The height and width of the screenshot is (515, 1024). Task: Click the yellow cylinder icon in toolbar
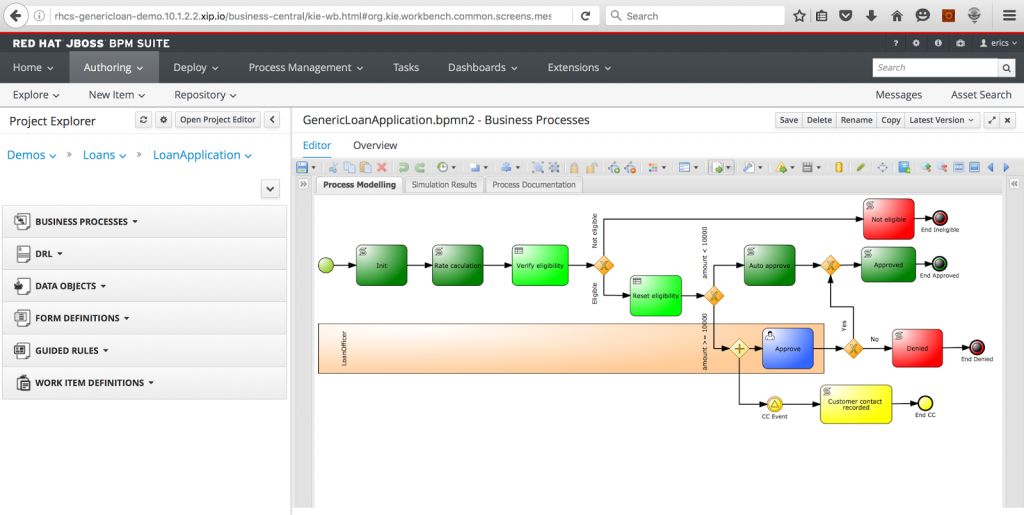(839, 168)
